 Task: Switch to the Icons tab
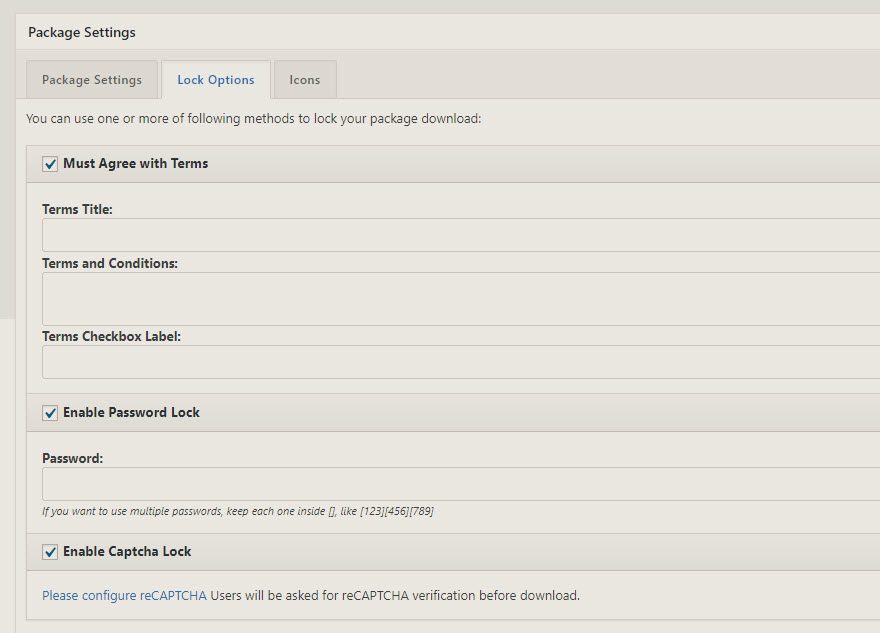[x=305, y=79]
